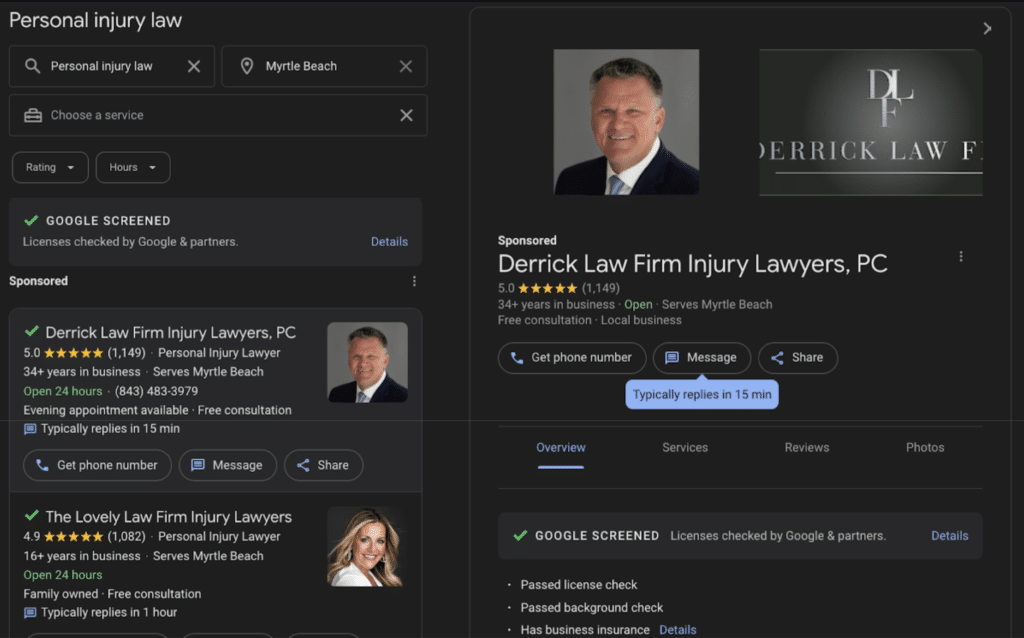Clear the Myrtle Beach location field

(406, 66)
